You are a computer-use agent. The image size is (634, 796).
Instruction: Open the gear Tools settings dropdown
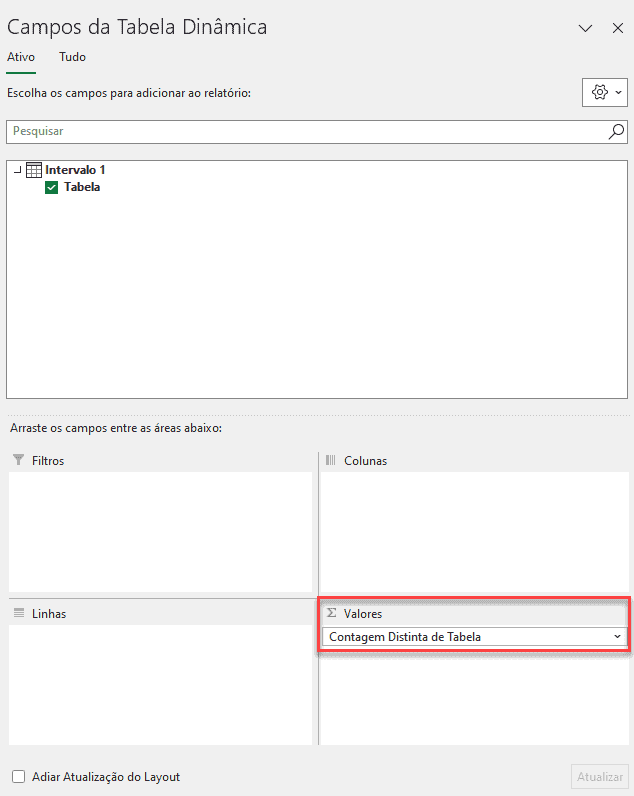click(605, 92)
